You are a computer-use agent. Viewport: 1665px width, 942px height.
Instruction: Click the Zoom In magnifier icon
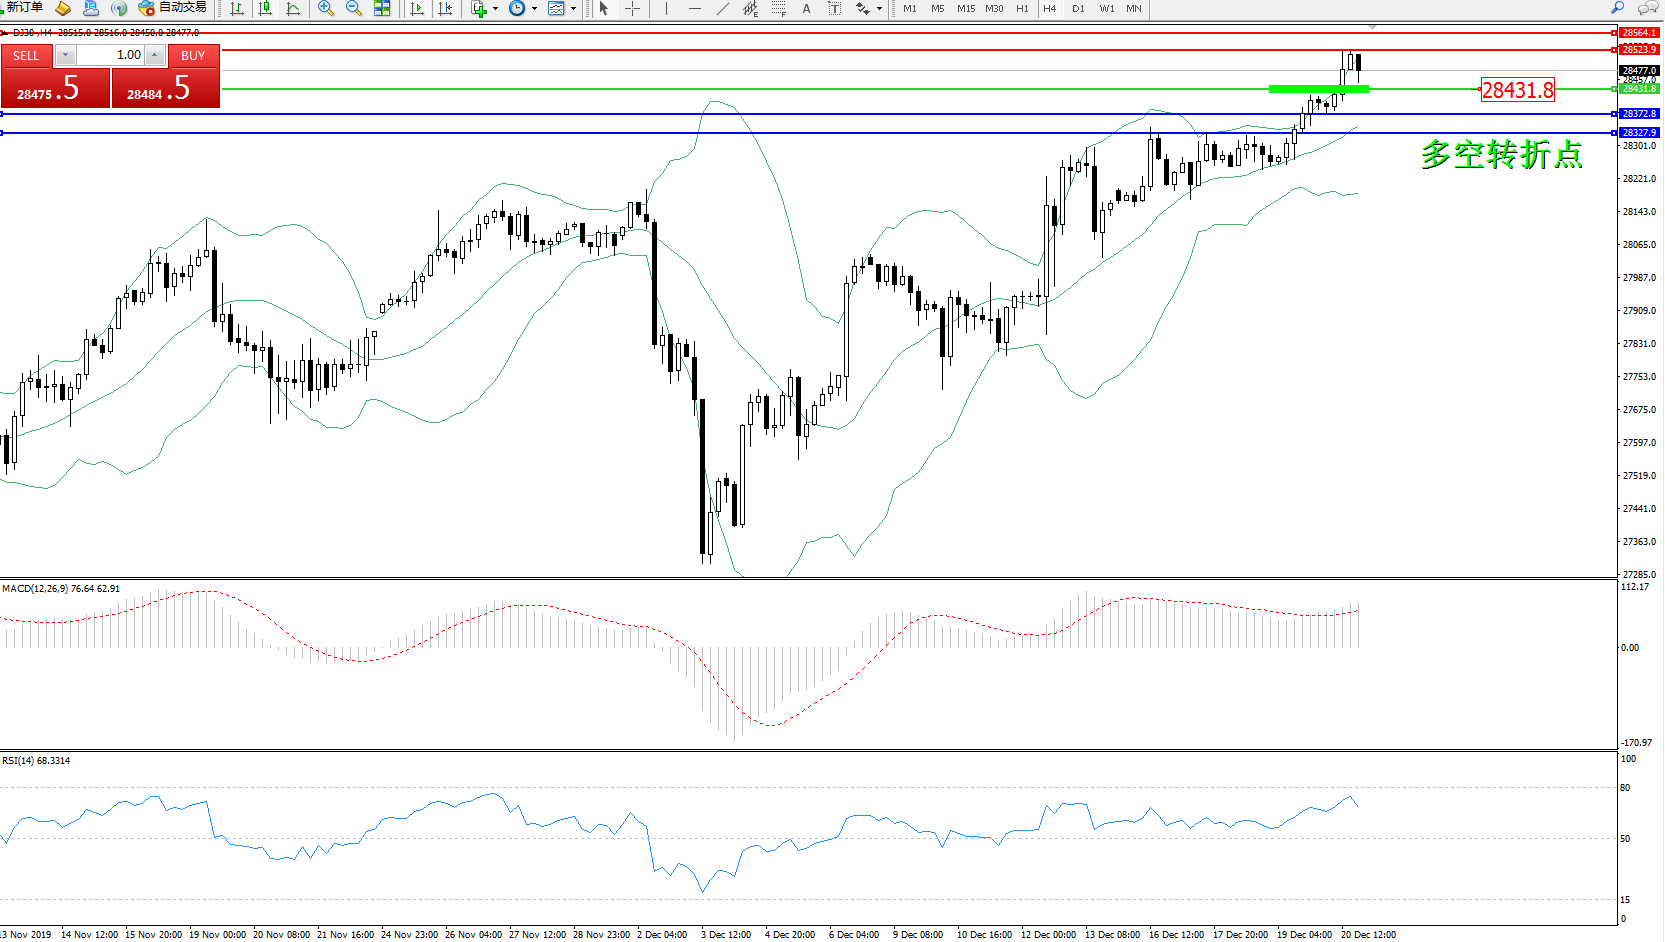326,9
